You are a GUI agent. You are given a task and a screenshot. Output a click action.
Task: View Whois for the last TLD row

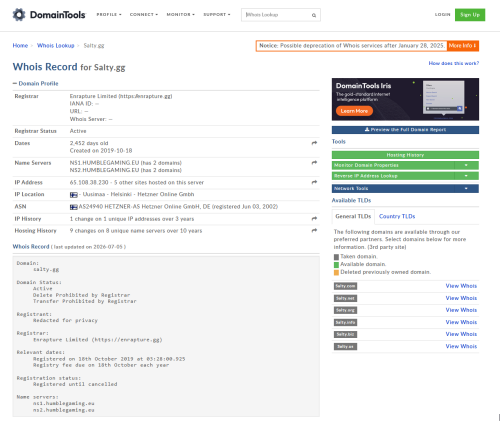(x=461, y=346)
